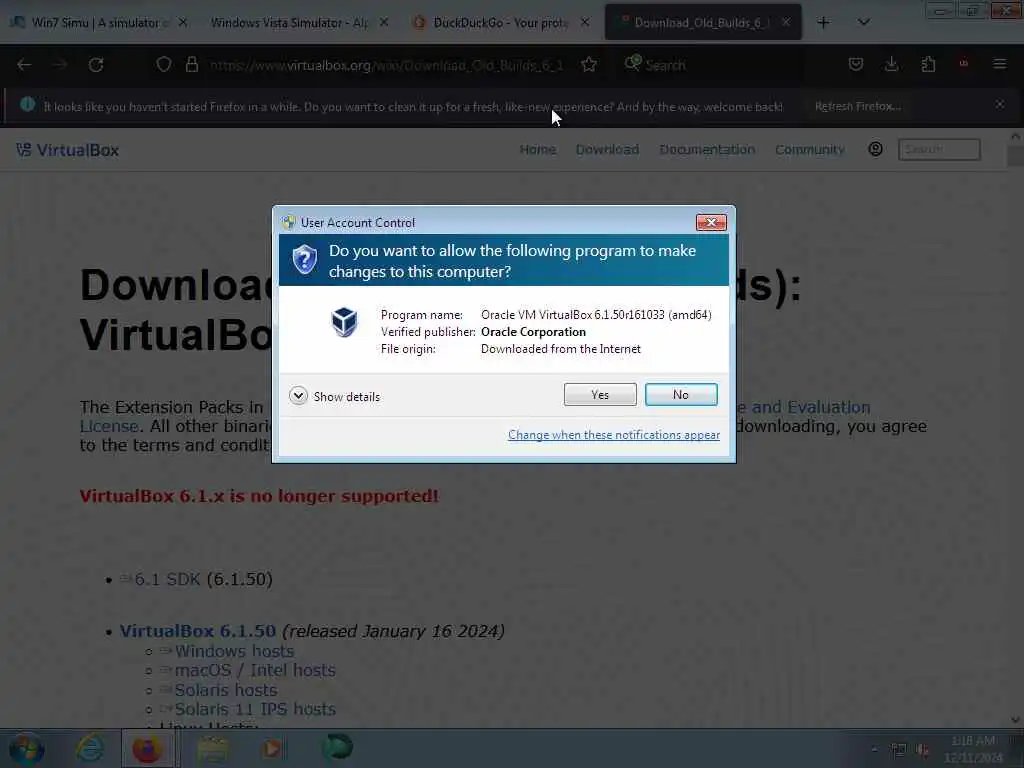Select the Download_Old_Builds_6_1 tab

[702, 23]
